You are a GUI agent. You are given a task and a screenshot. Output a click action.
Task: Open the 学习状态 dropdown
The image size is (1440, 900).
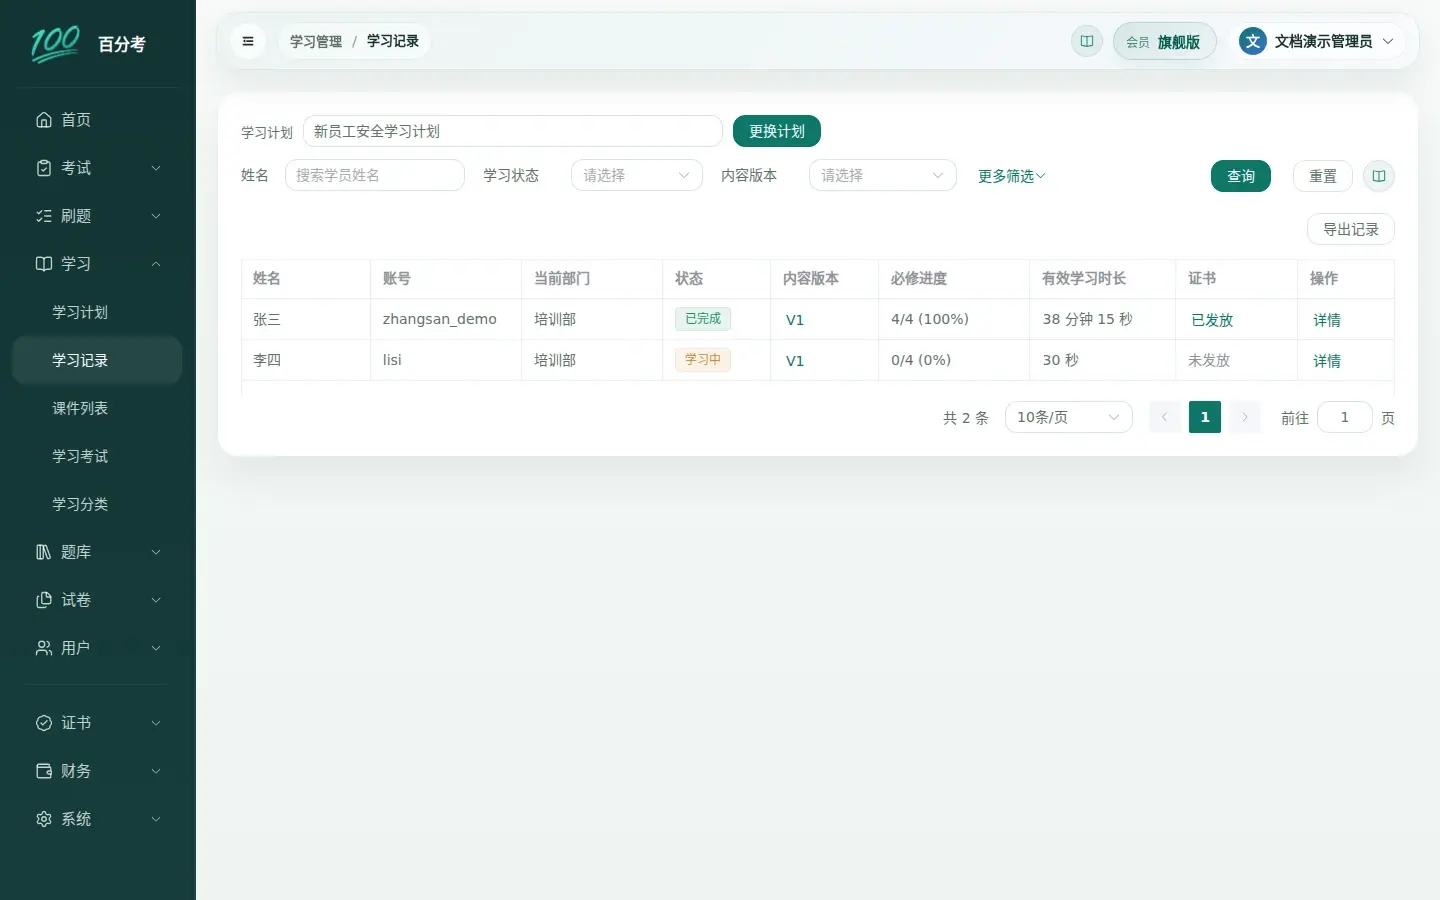pyautogui.click(x=637, y=175)
